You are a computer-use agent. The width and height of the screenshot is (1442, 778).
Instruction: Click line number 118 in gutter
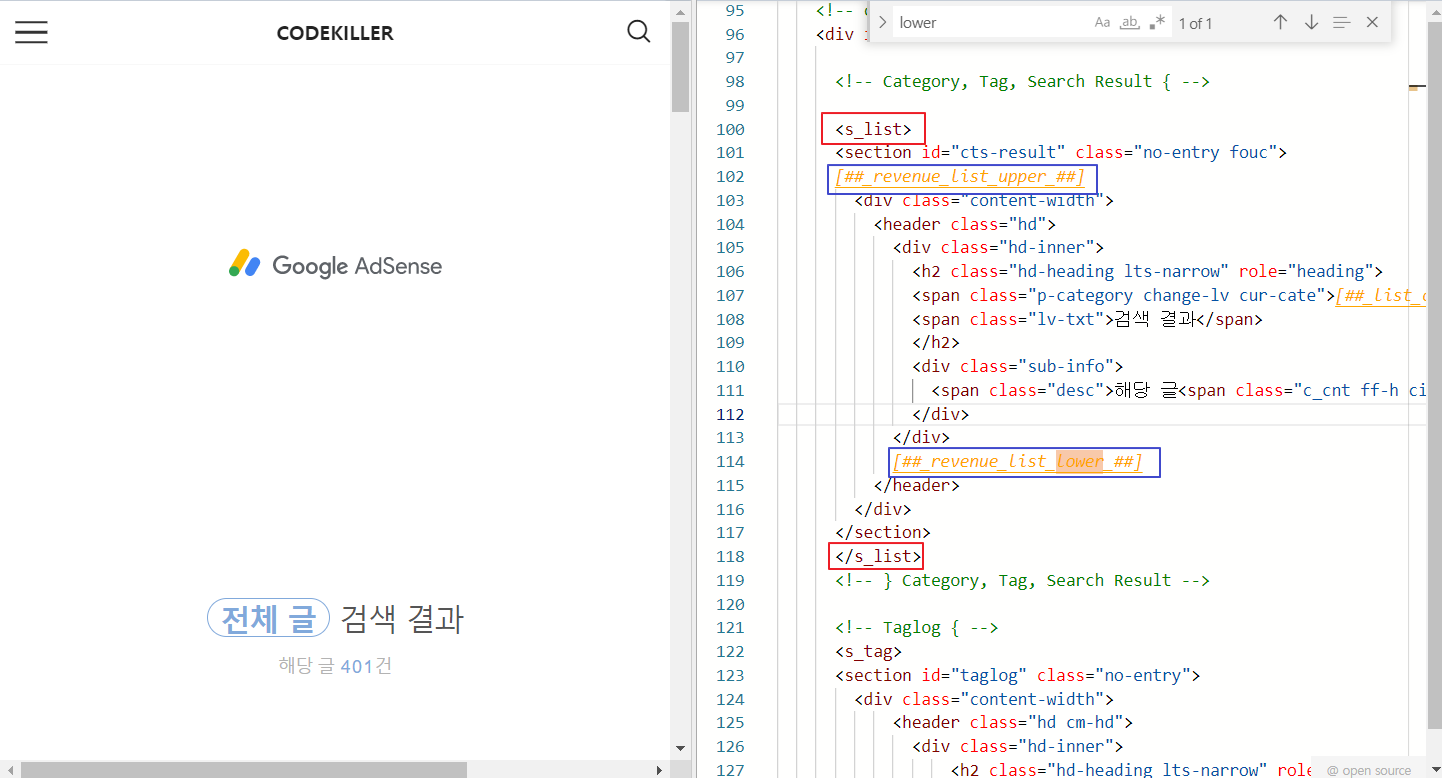[730, 556]
